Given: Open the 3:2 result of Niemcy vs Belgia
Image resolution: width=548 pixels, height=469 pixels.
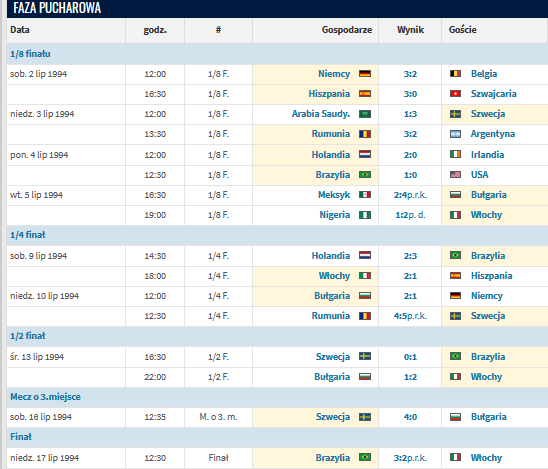Looking at the screenshot, I should pos(410,74).
